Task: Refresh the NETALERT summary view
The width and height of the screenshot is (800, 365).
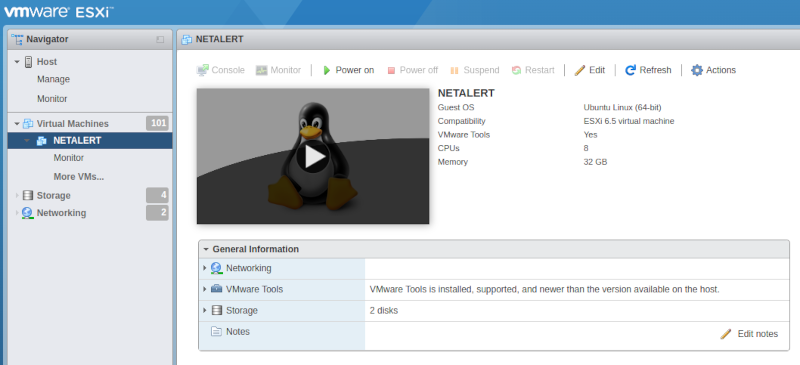Action: (x=648, y=70)
